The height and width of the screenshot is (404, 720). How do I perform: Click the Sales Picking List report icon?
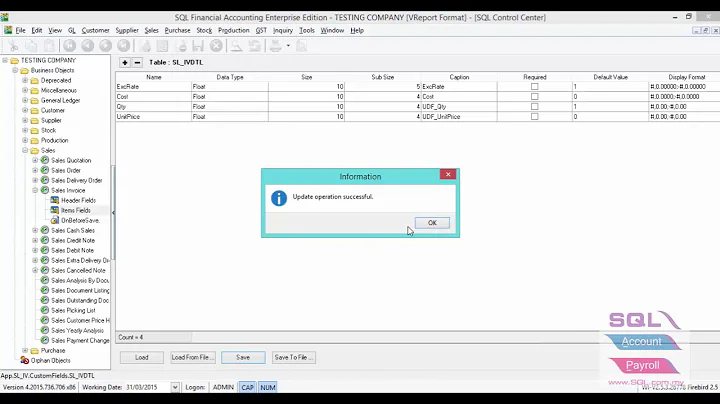pyautogui.click(x=45, y=310)
